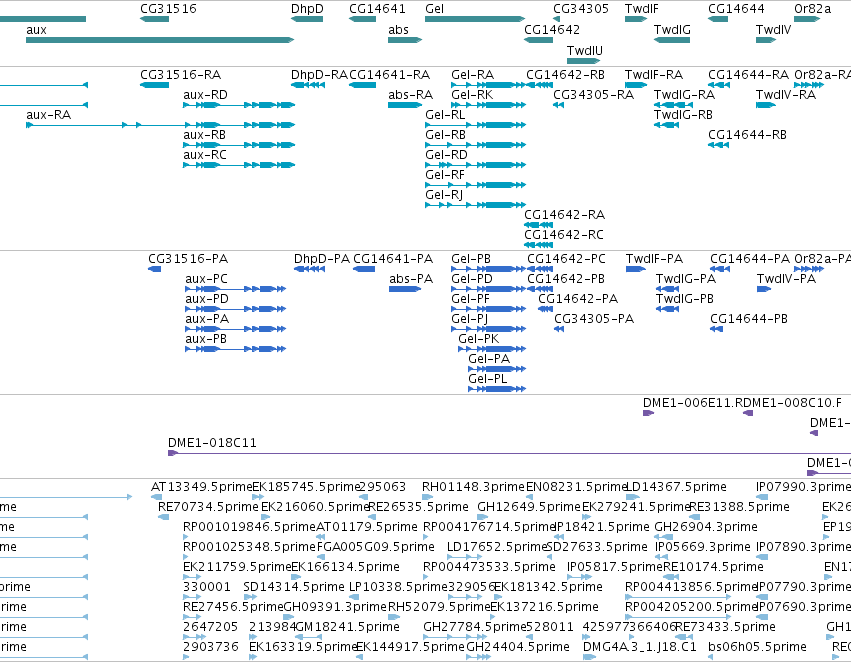Select the CG14642-RC transcript
This screenshot has height=662, width=851.
(x=538, y=245)
